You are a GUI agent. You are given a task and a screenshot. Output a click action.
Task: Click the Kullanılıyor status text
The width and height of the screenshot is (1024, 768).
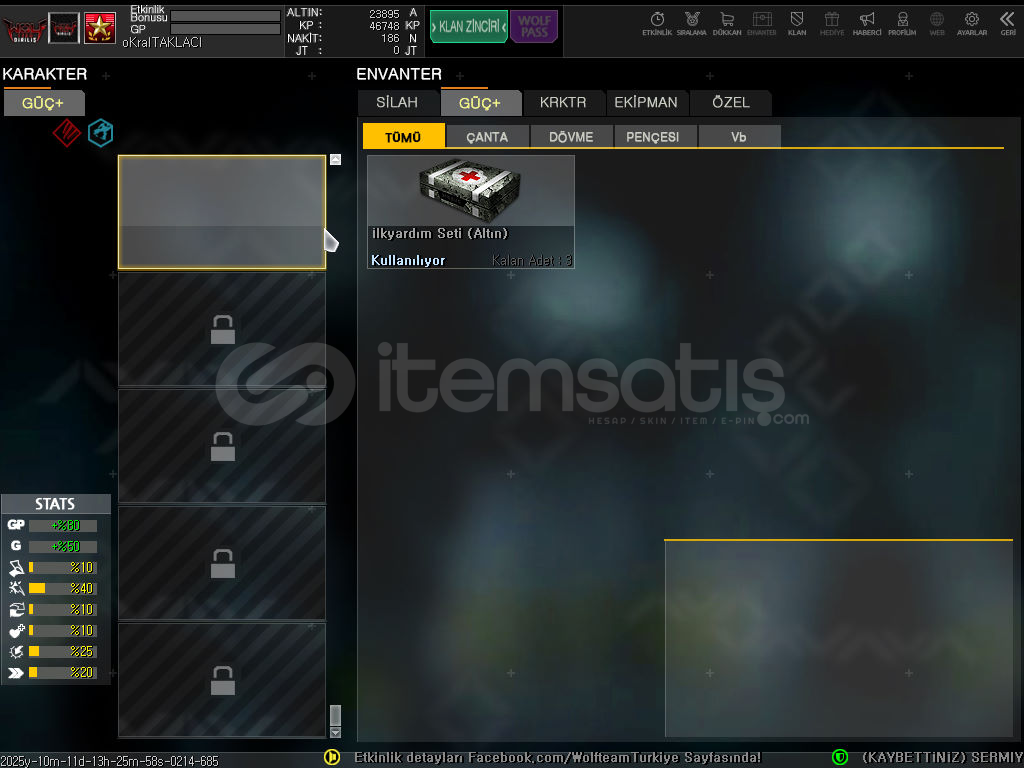[x=408, y=260]
